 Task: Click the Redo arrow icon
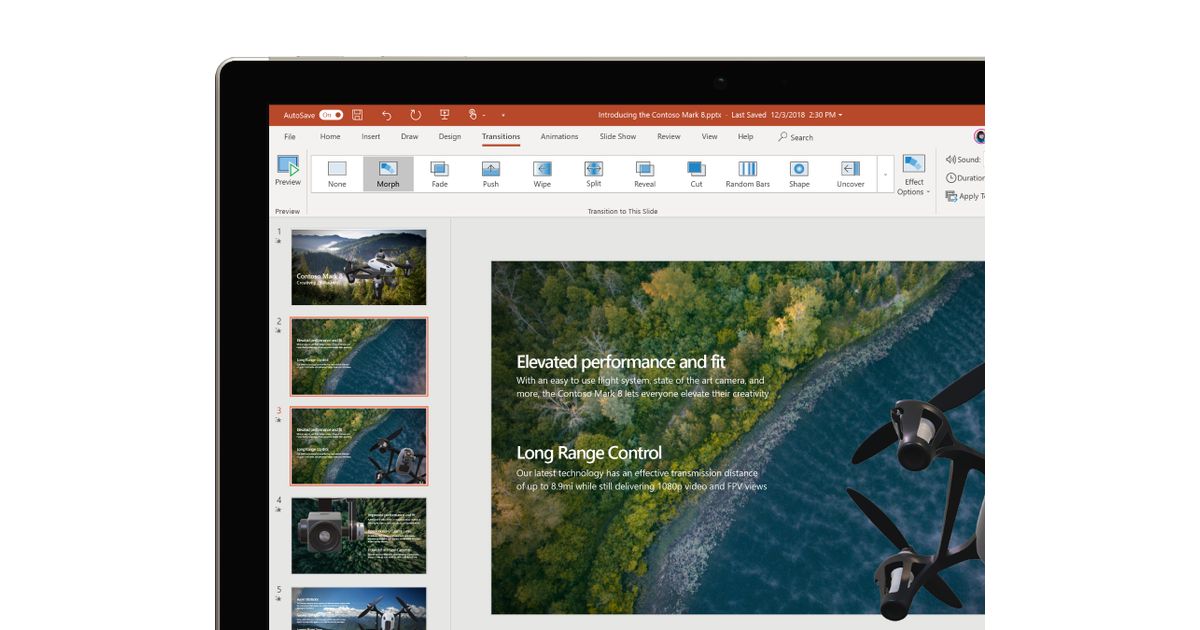416,115
